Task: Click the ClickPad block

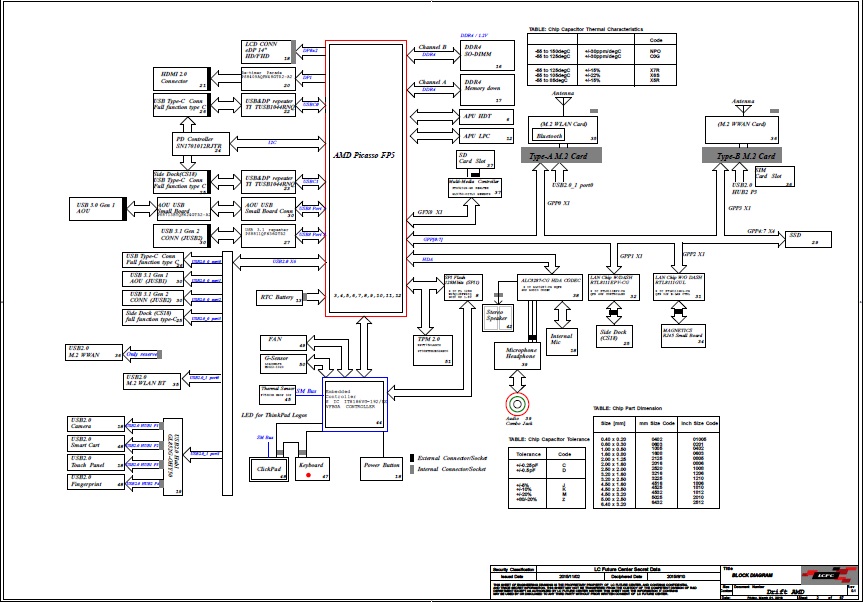Action: [266, 469]
